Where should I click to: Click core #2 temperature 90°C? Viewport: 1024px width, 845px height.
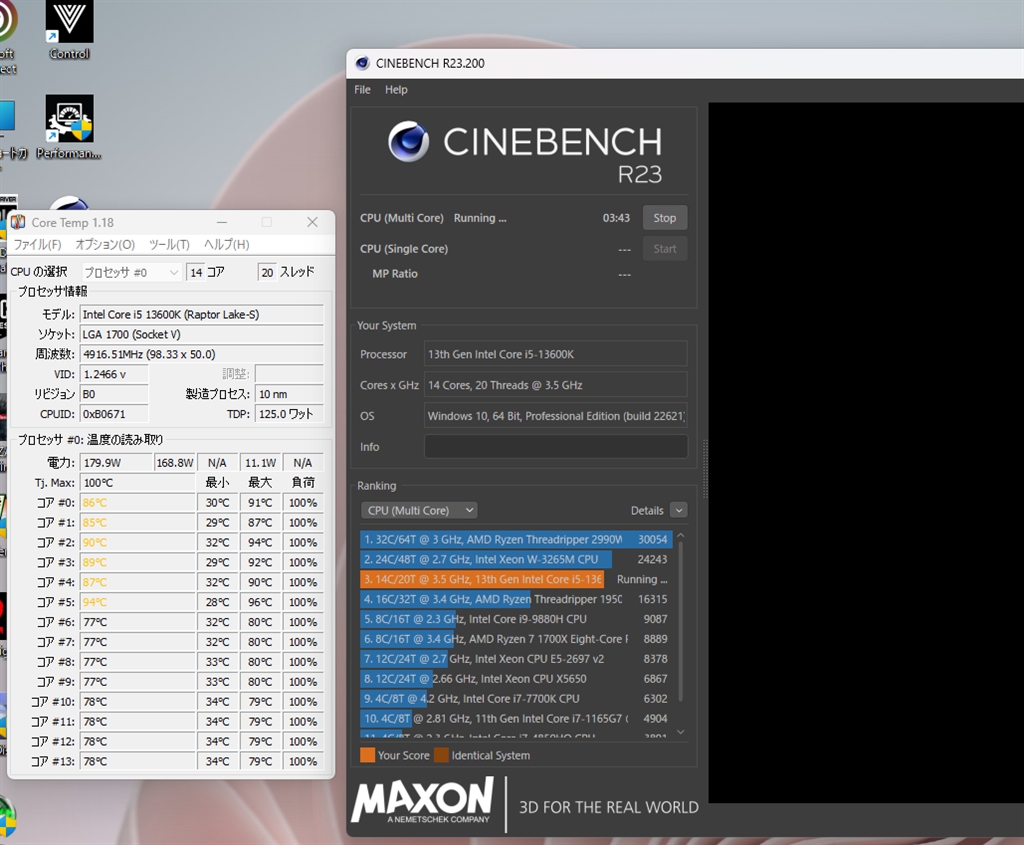138,543
